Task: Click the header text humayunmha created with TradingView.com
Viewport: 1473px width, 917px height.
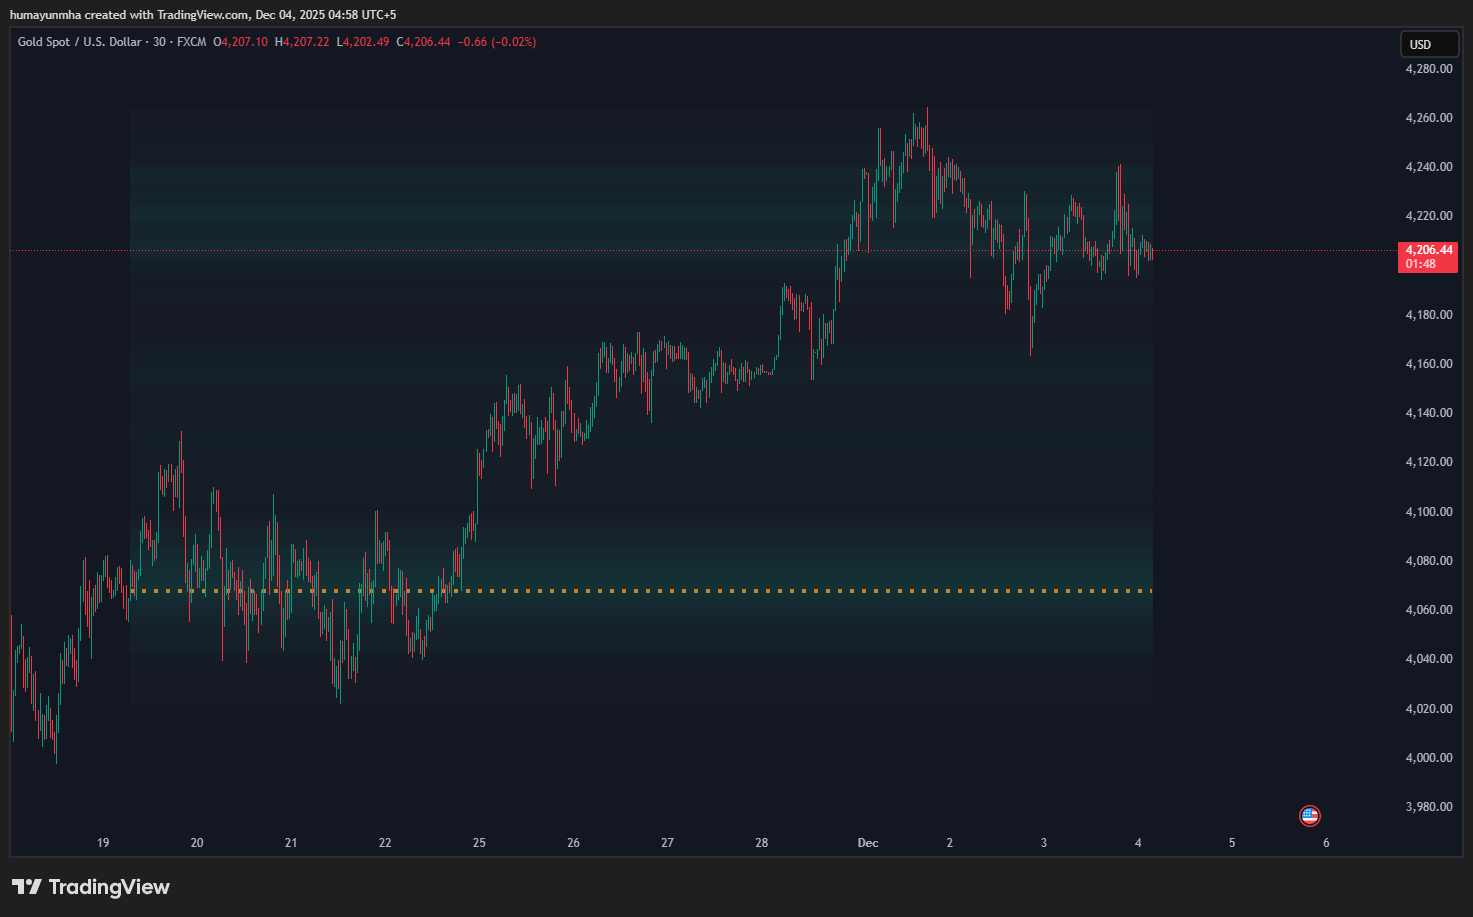Action: pos(129,15)
